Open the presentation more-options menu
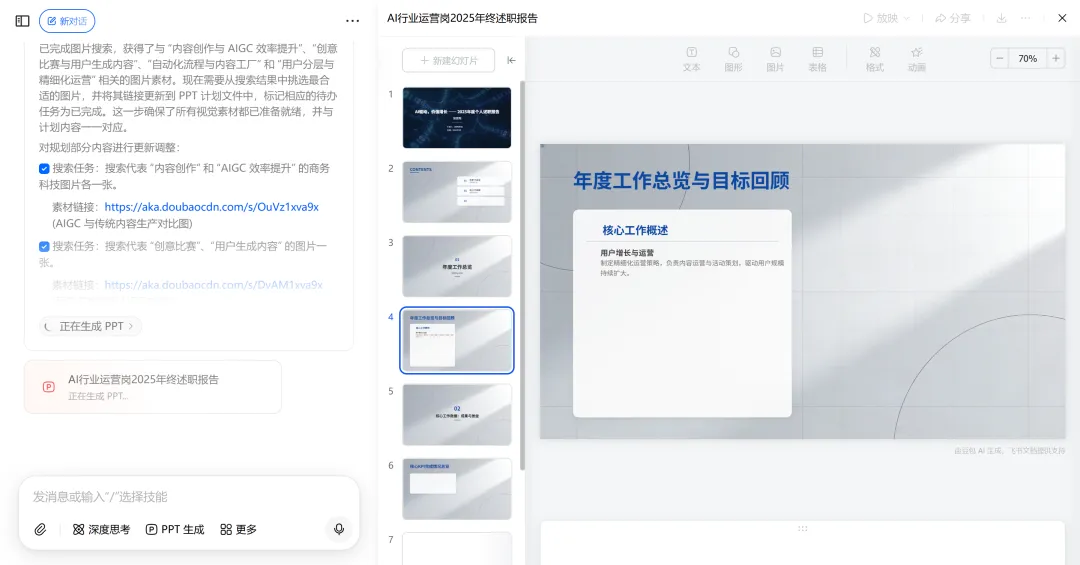Viewport: 1080px width, 565px height. 1026,19
